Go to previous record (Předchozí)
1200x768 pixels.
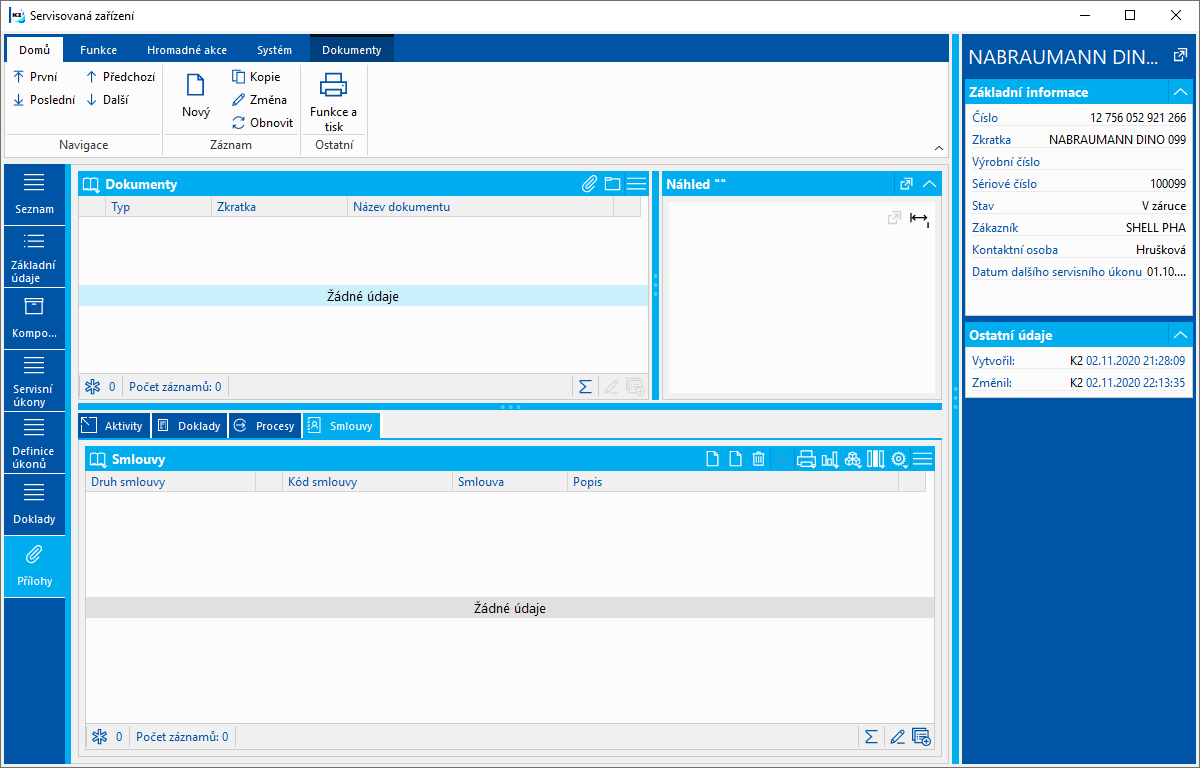(120, 76)
